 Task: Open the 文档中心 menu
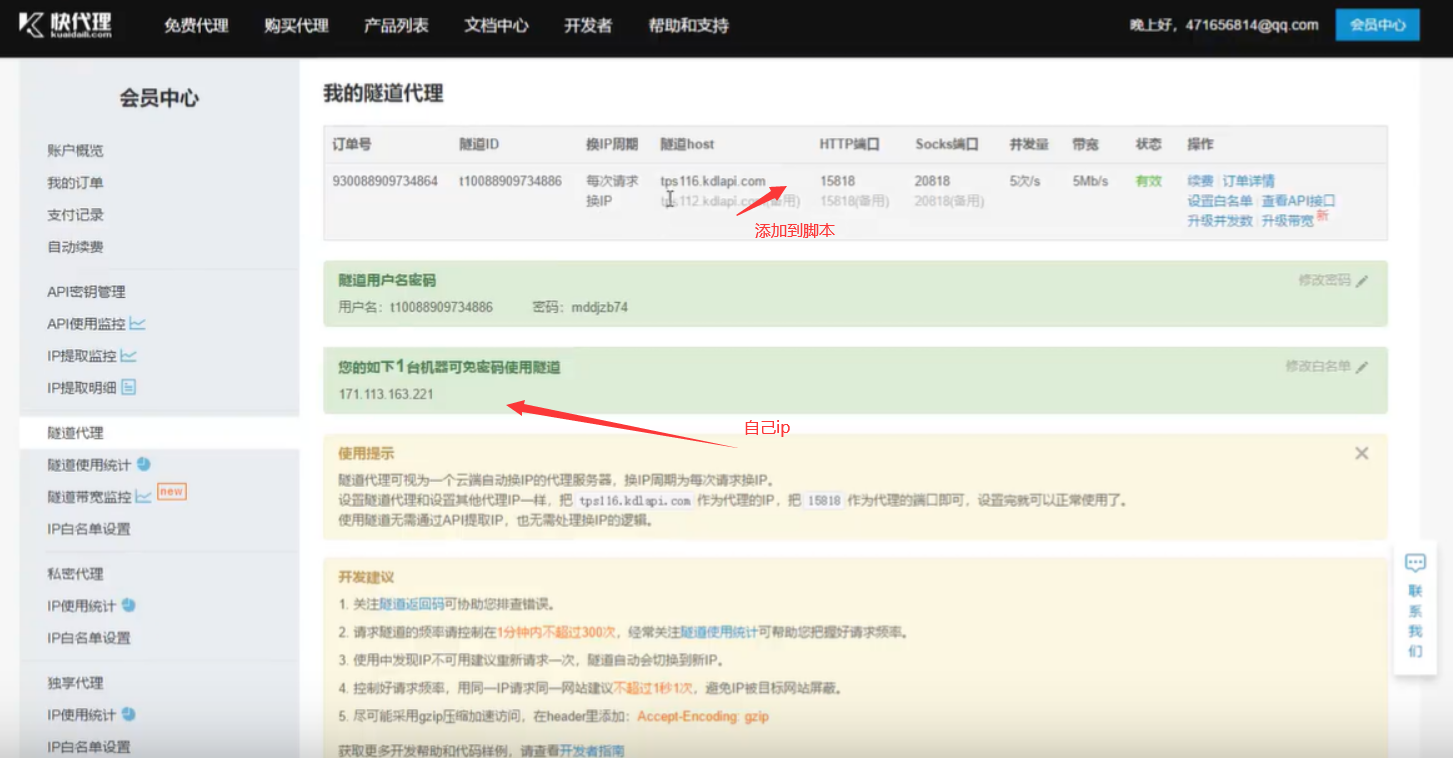496,25
